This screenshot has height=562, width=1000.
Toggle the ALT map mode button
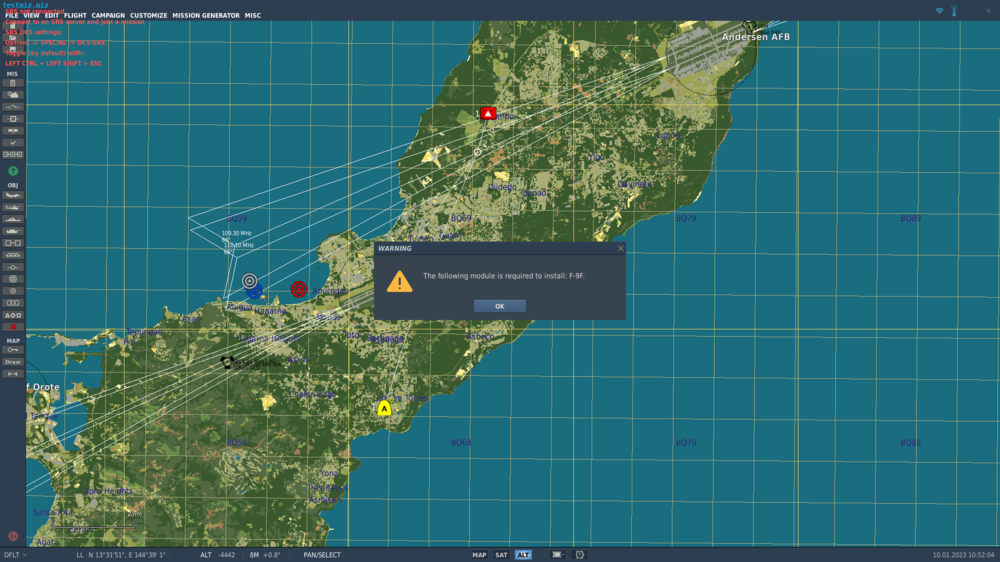coord(523,555)
